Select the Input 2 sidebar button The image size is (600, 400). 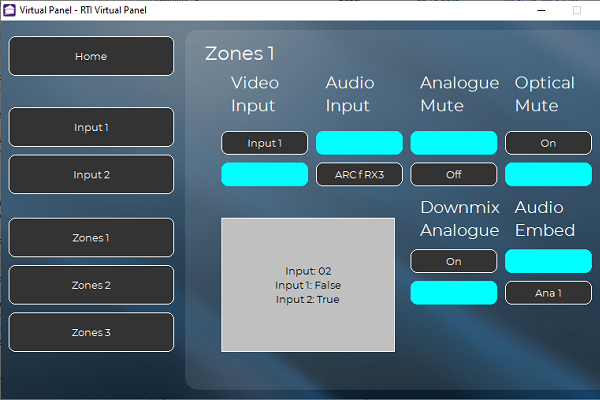[x=91, y=175]
